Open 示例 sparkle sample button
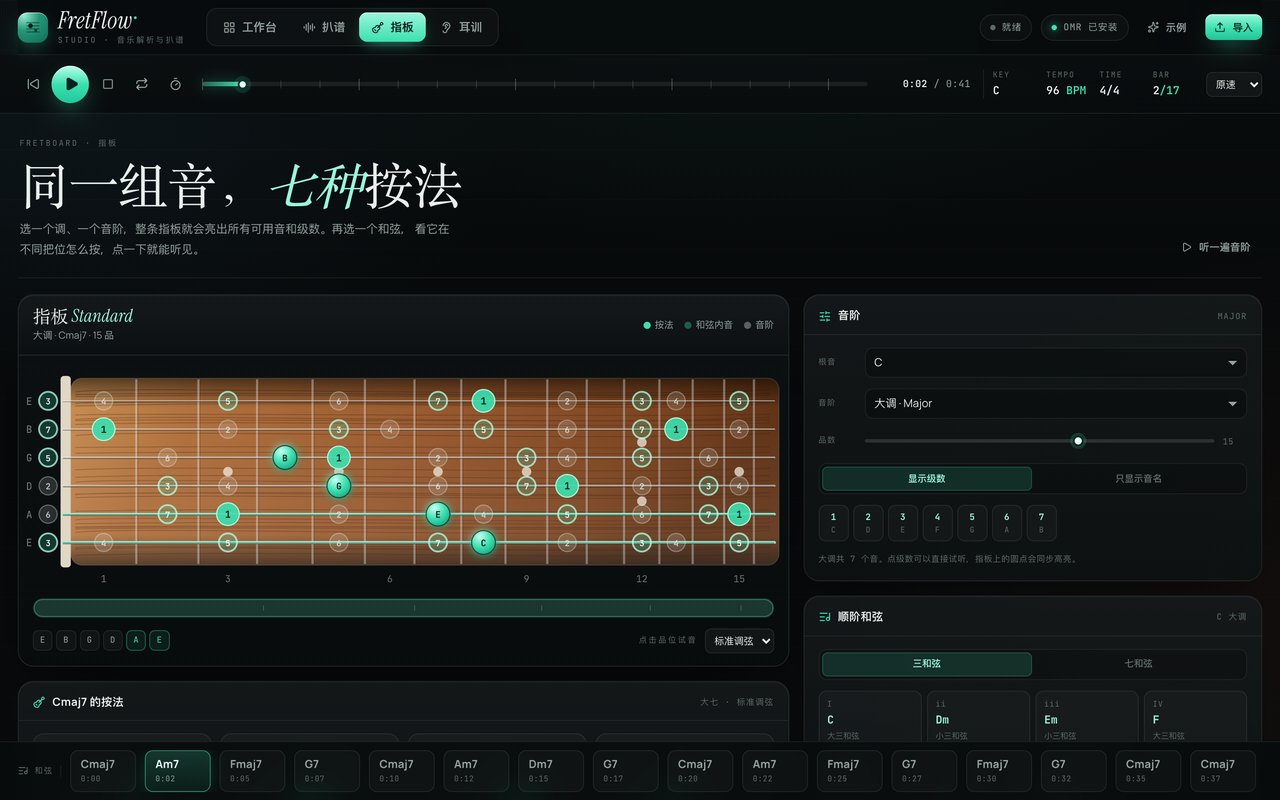This screenshot has width=1280, height=800. pos(1166,27)
